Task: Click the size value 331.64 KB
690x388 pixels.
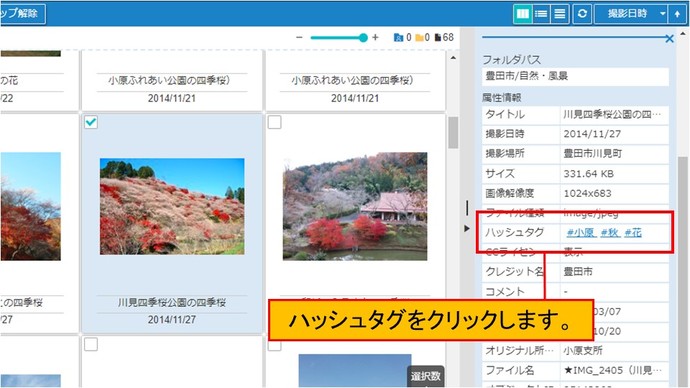Action: pos(588,174)
